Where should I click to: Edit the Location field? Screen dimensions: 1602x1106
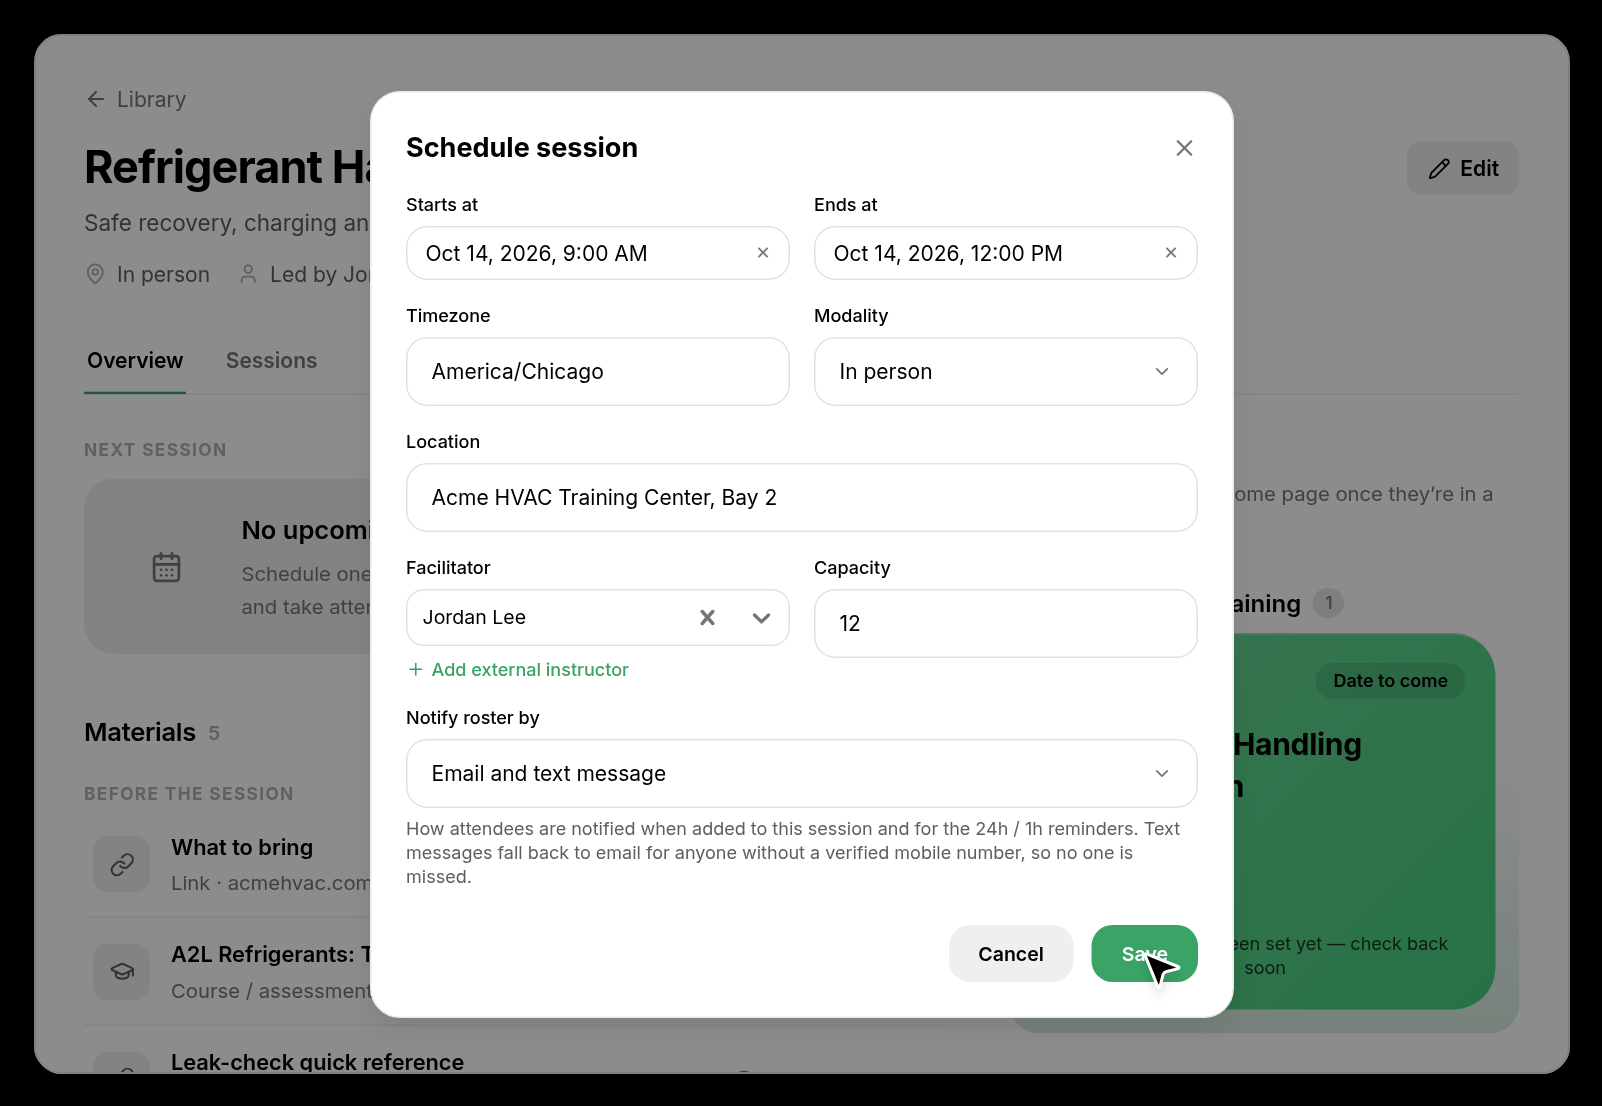(x=801, y=498)
